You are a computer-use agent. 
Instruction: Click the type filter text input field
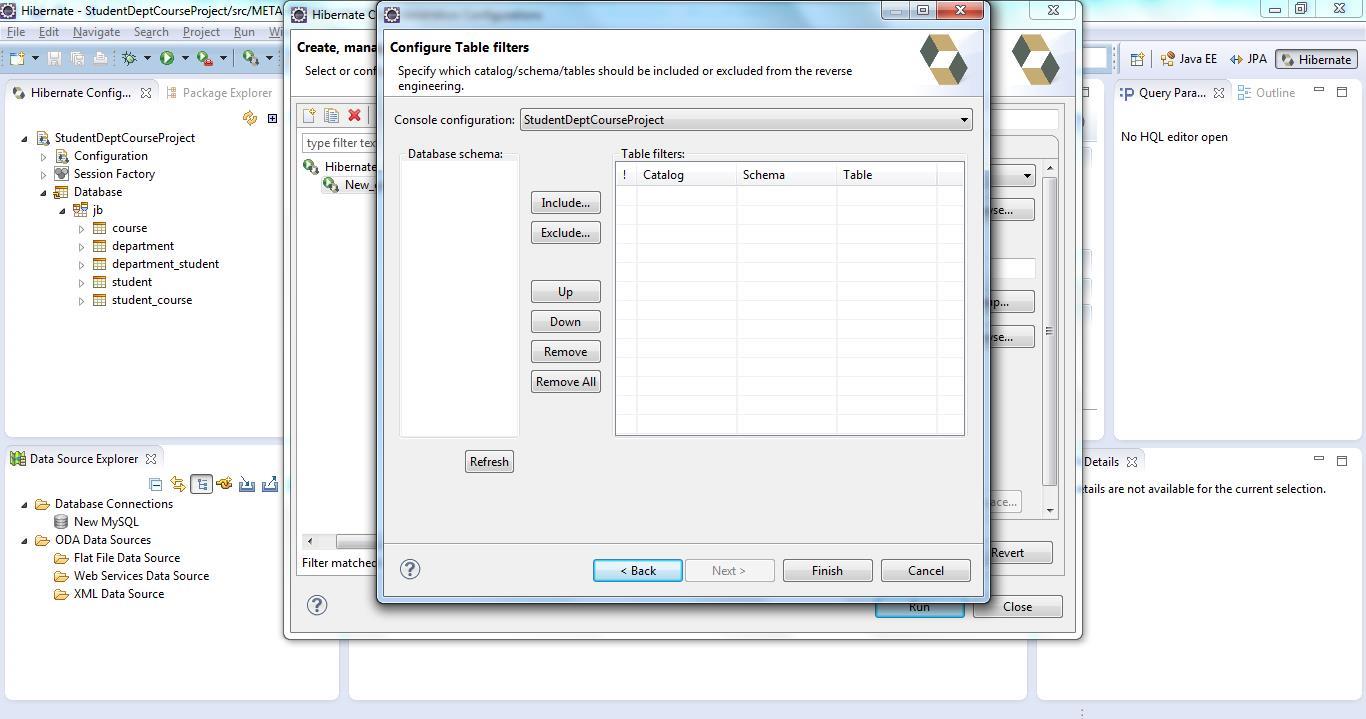pos(339,143)
